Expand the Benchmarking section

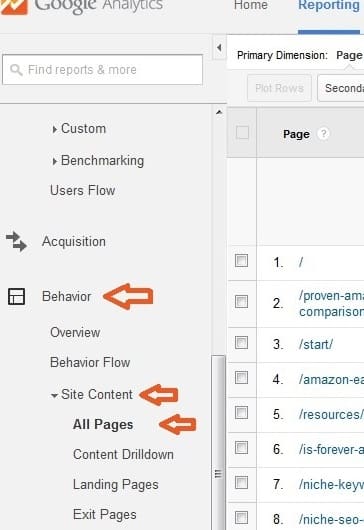98,161
